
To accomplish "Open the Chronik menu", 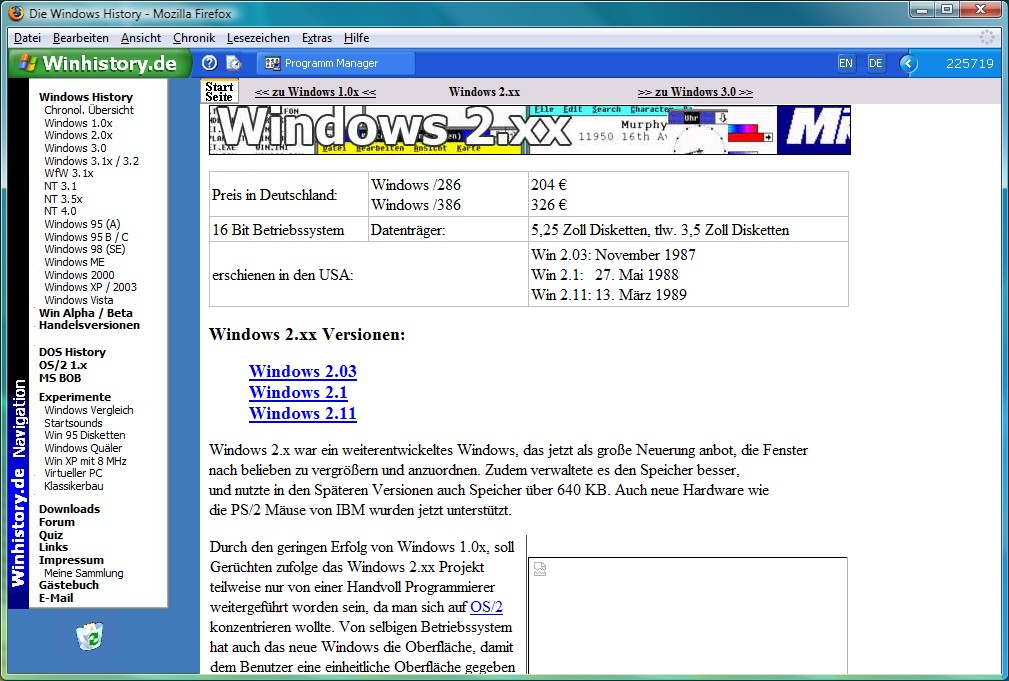I will point(194,38).
